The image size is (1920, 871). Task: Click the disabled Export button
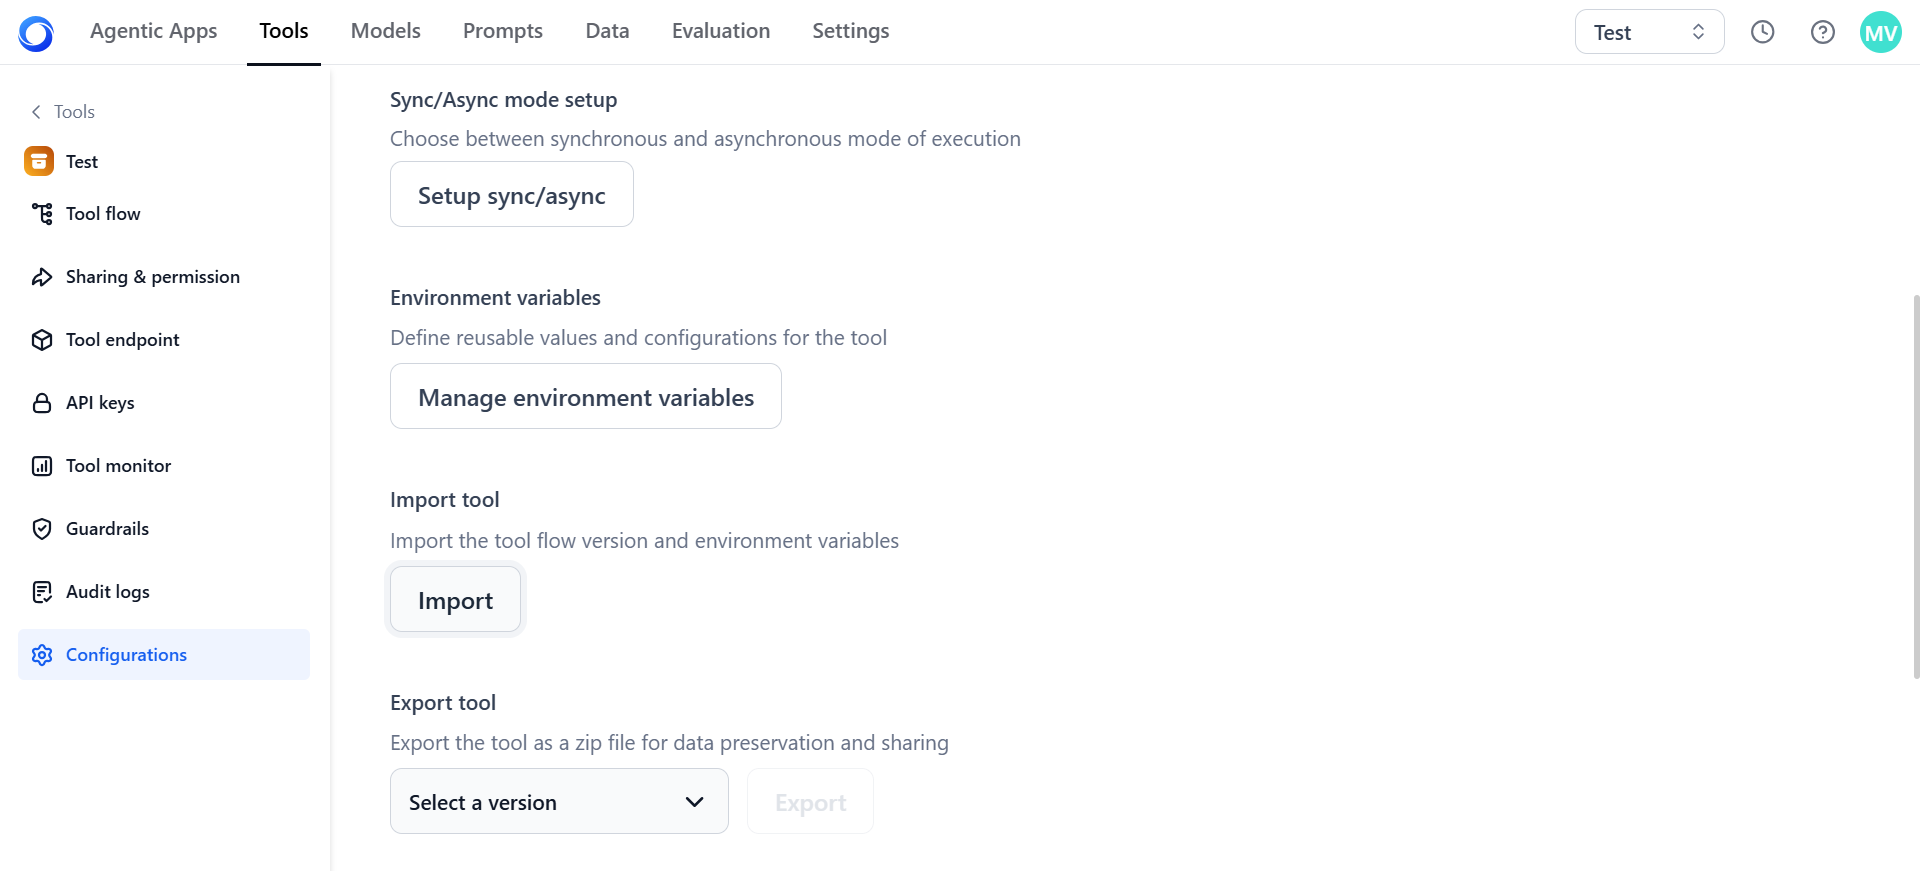tap(811, 802)
